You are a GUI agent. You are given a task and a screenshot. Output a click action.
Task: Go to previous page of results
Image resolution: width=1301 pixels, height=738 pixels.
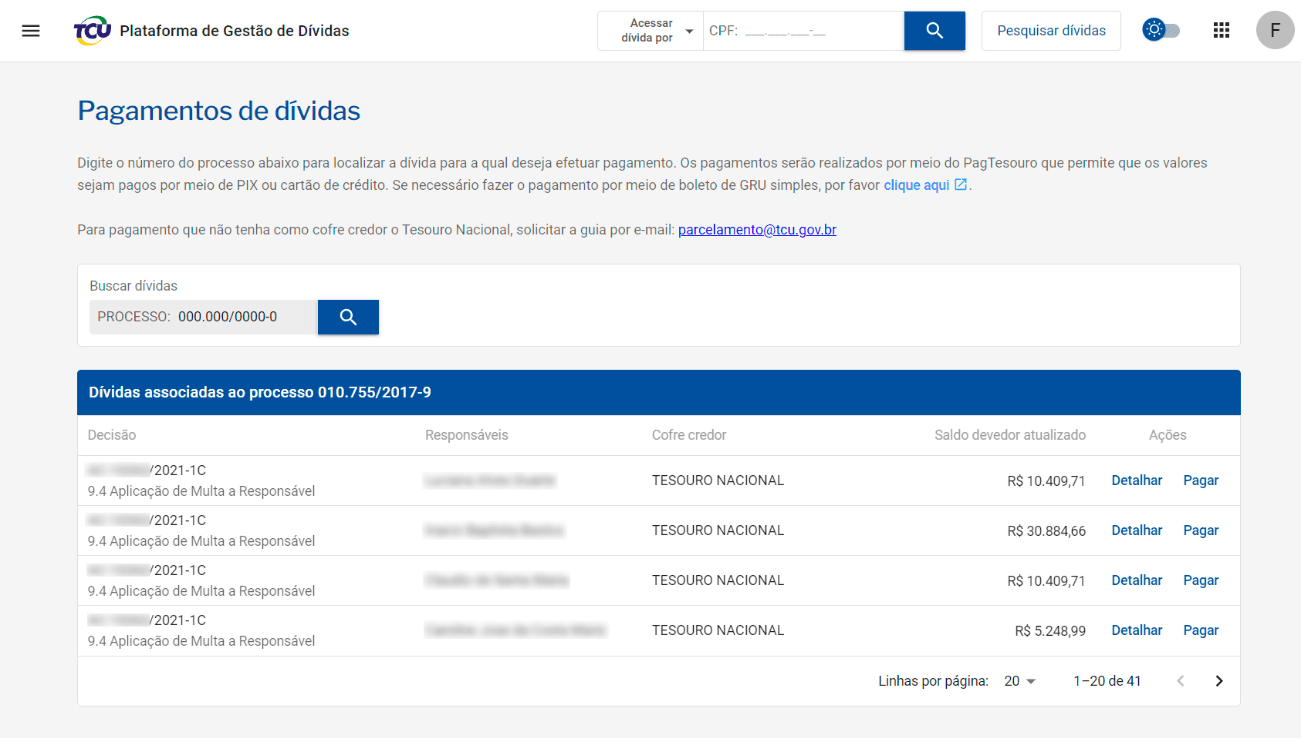click(x=1180, y=681)
